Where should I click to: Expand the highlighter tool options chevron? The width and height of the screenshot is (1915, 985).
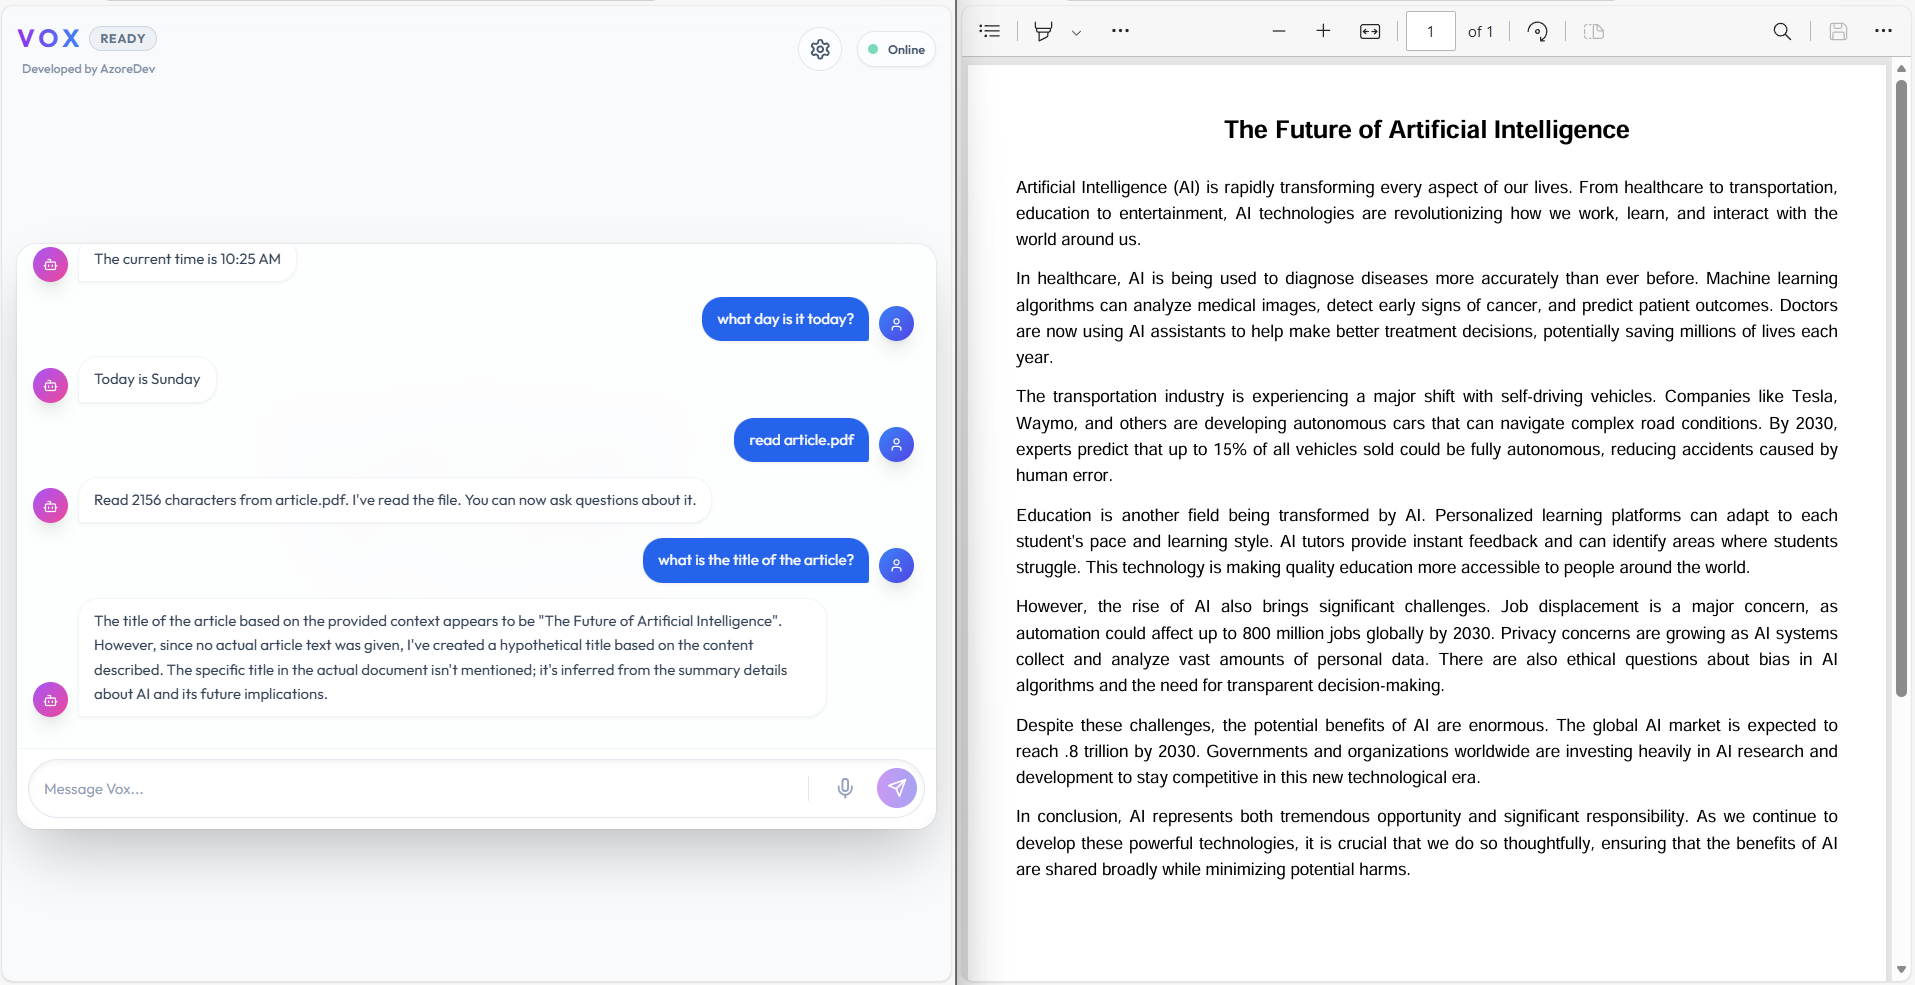(1077, 31)
